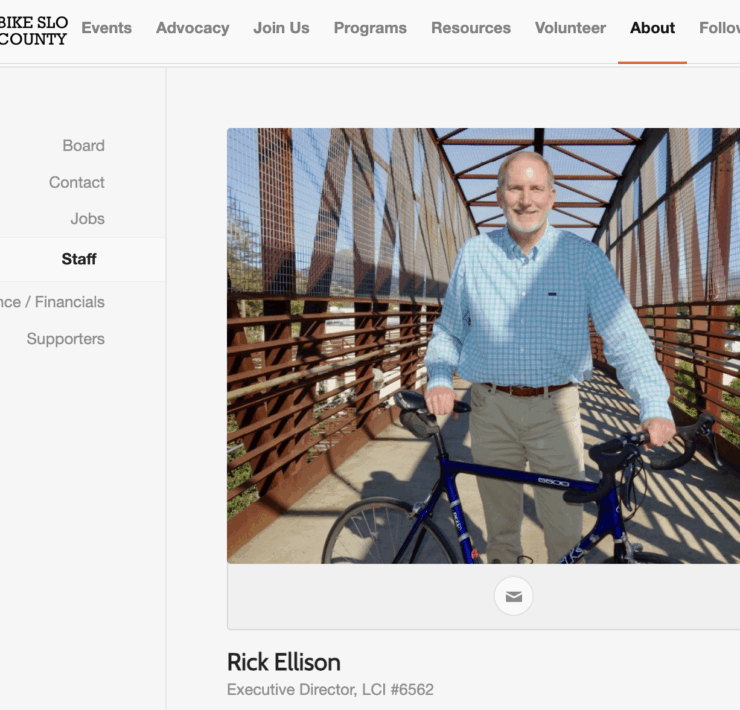Viewport: 740px width, 710px height.
Task: Open the Contact sidebar link
Action: (77, 182)
